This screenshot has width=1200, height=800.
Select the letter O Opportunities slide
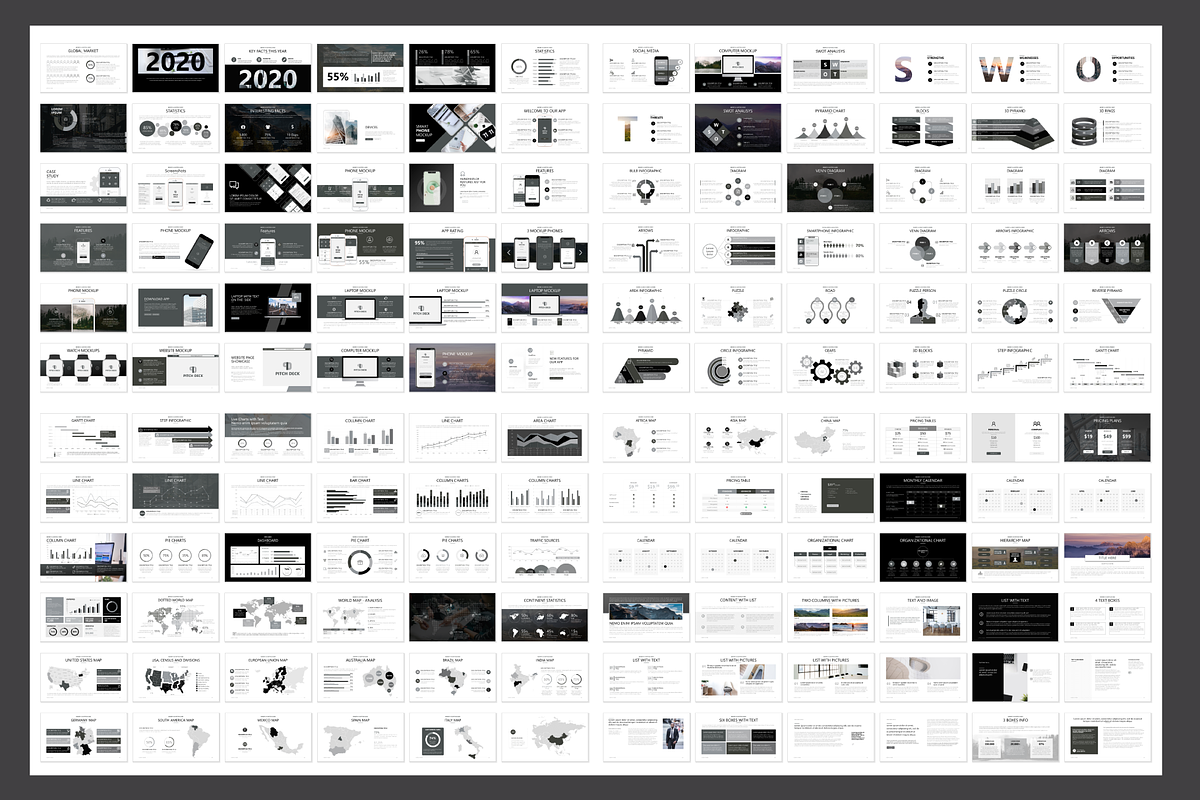point(1107,68)
